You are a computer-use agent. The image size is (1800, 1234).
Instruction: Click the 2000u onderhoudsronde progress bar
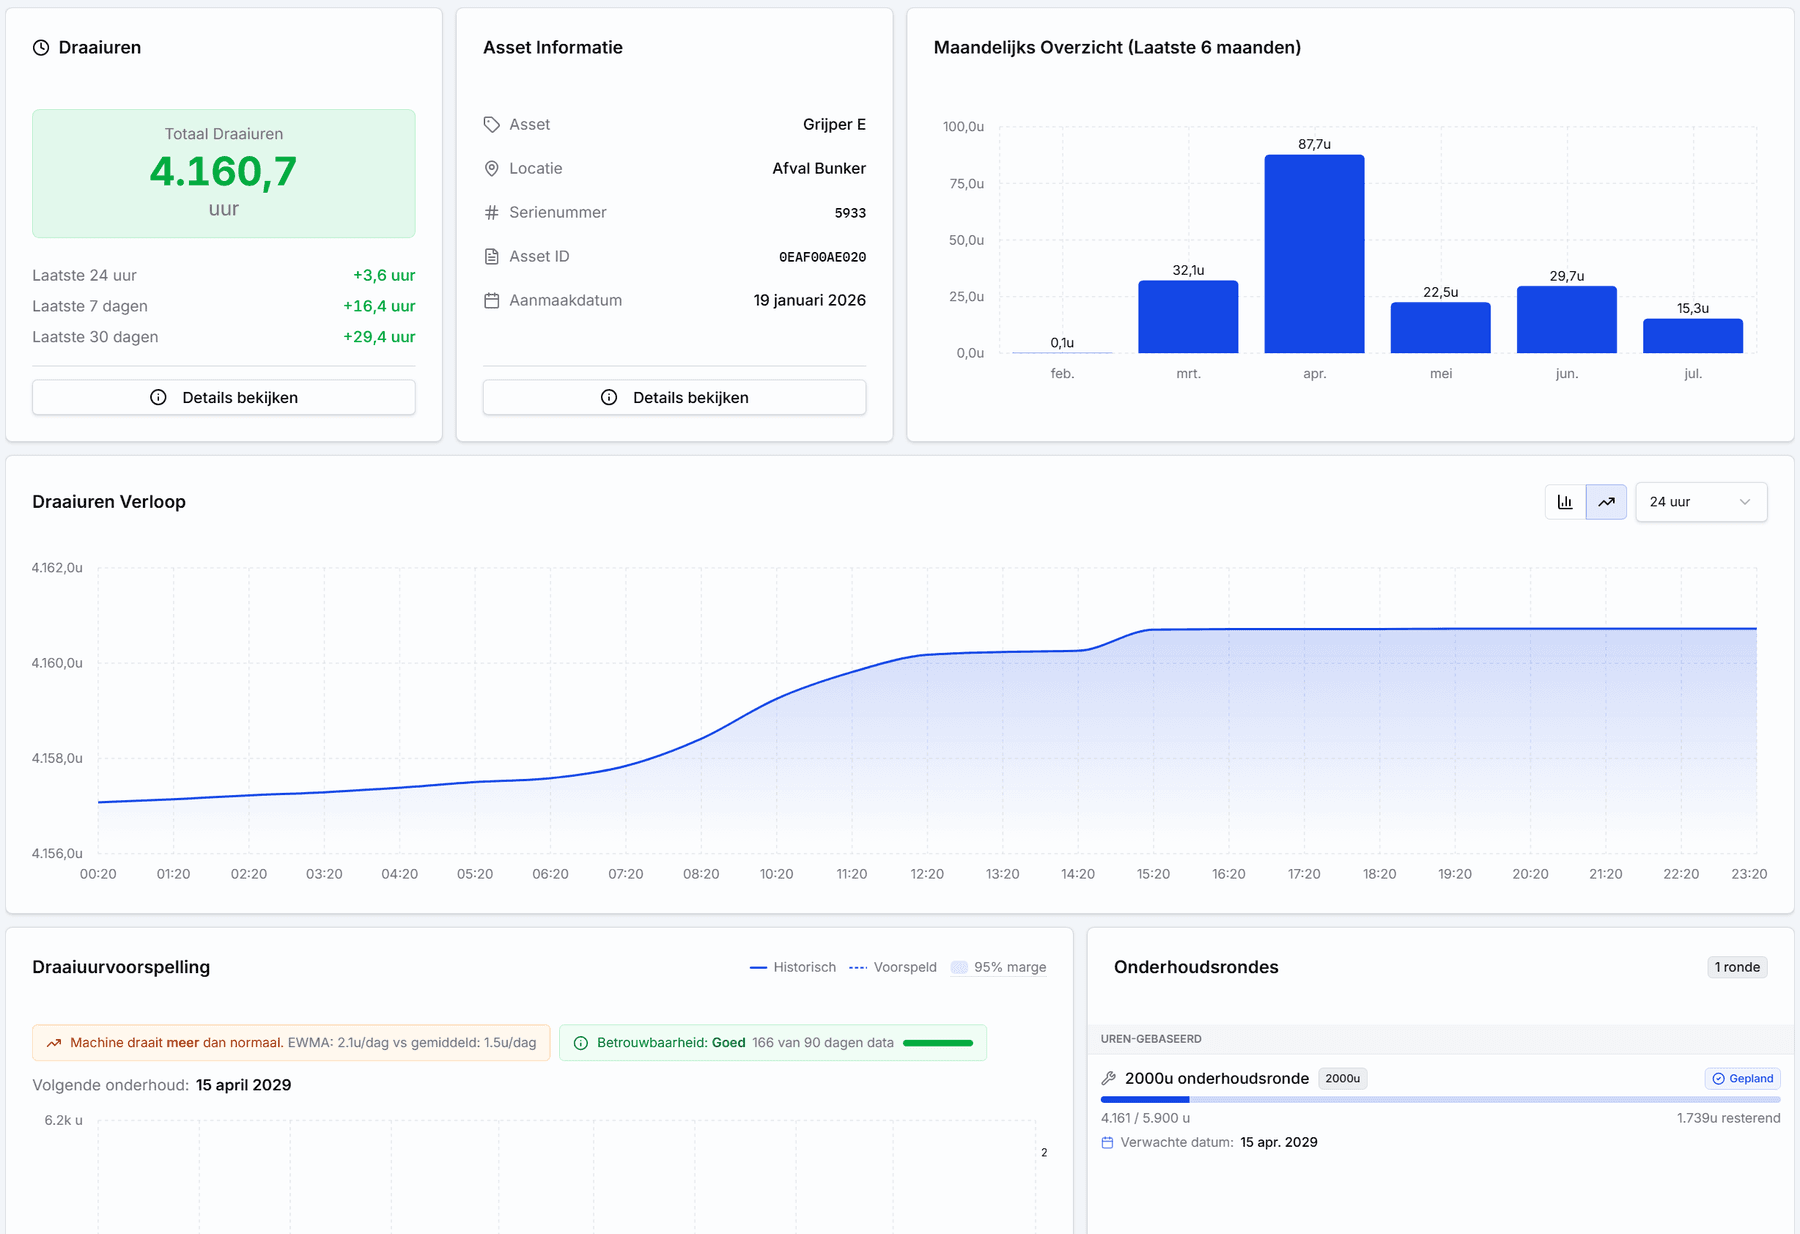pos(1440,1099)
